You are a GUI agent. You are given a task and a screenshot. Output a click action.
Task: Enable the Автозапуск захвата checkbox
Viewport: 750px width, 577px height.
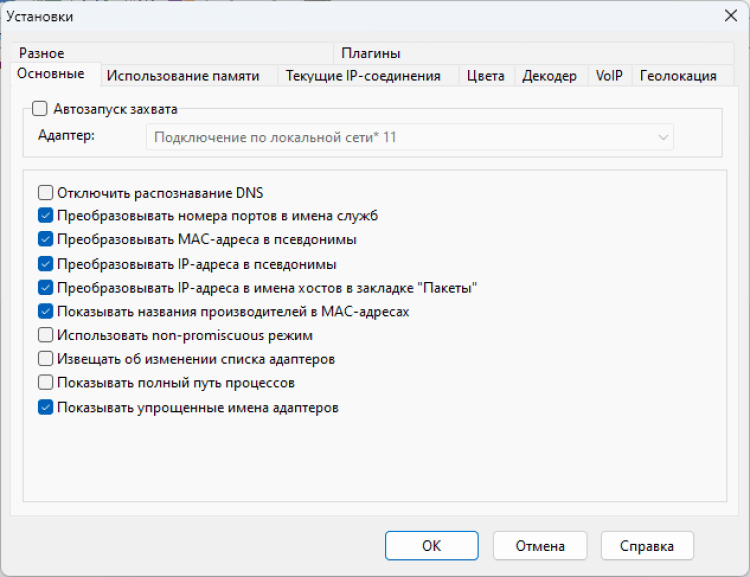coord(40,110)
